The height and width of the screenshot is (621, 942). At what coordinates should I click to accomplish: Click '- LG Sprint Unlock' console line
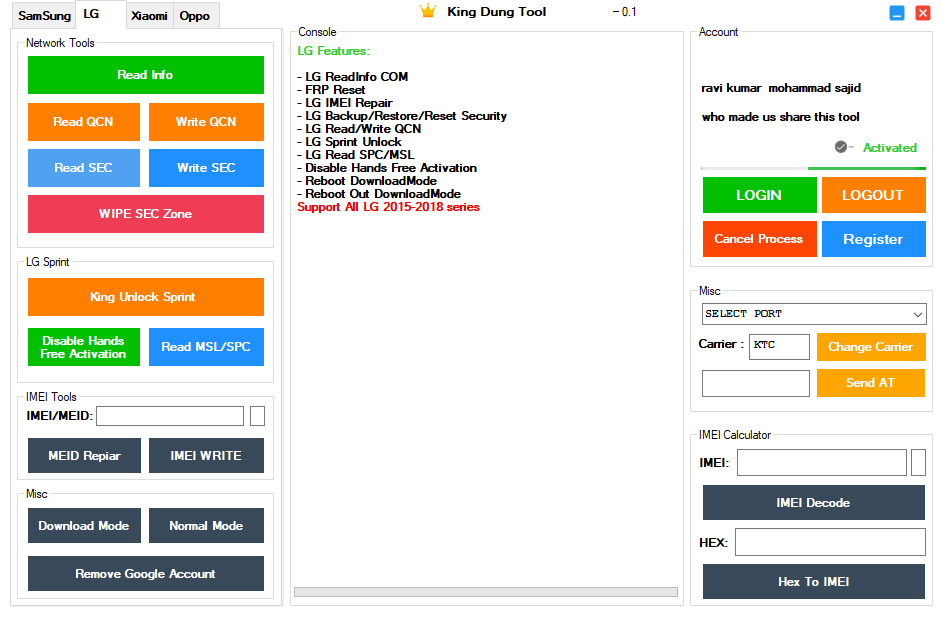tap(349, 142)
